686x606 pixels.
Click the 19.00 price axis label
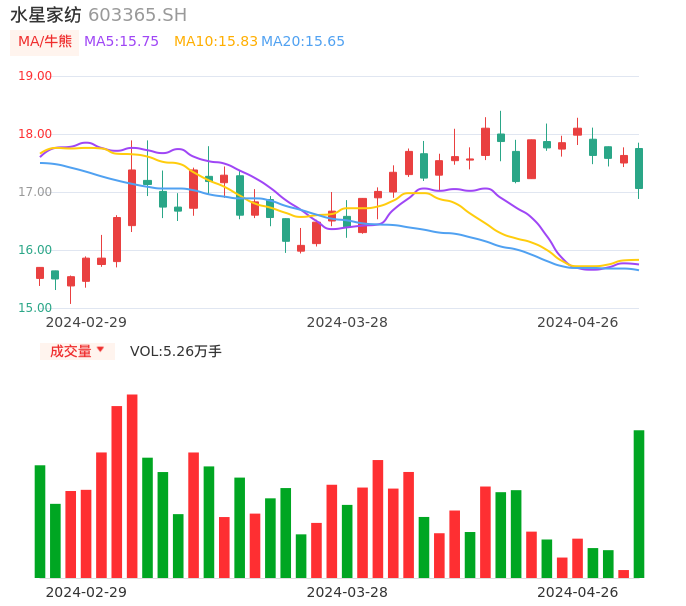click(x=35, y=76)
